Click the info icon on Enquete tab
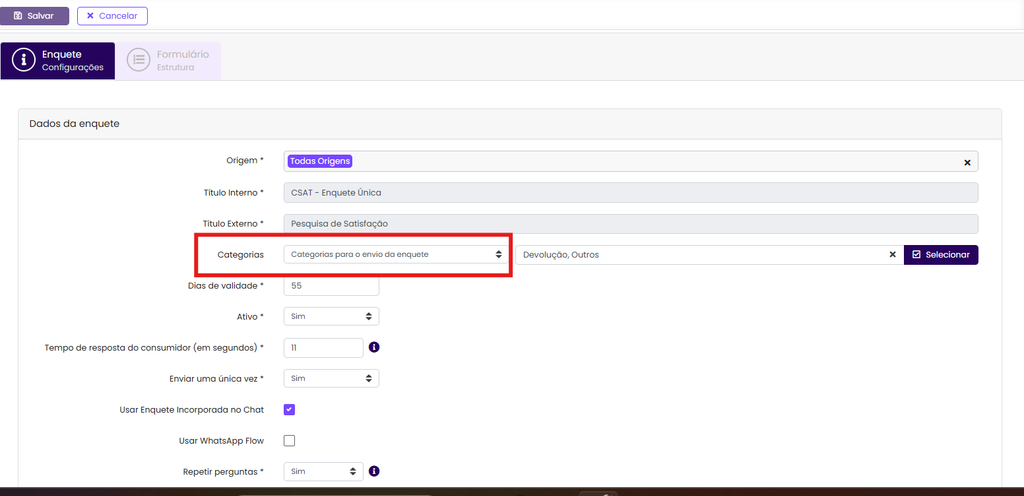1024x496 pixels. [x=24, y=59]
